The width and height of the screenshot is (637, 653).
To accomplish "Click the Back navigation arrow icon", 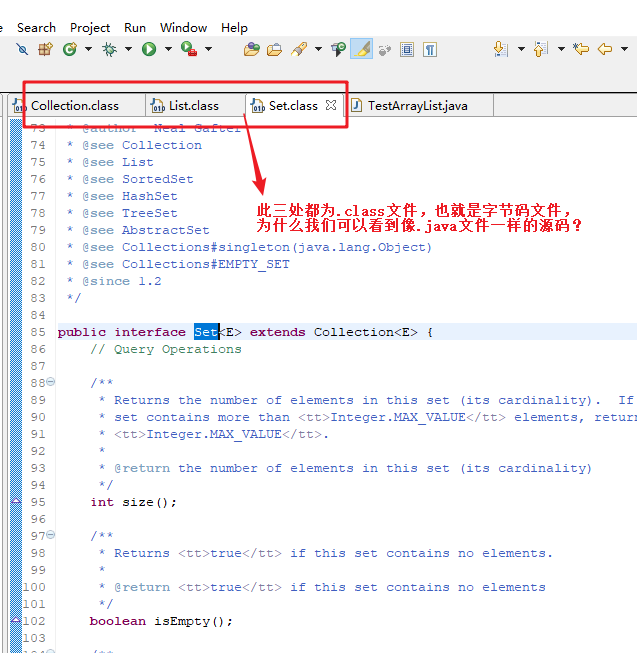I will pyautogui.click(x=605, y=49).
